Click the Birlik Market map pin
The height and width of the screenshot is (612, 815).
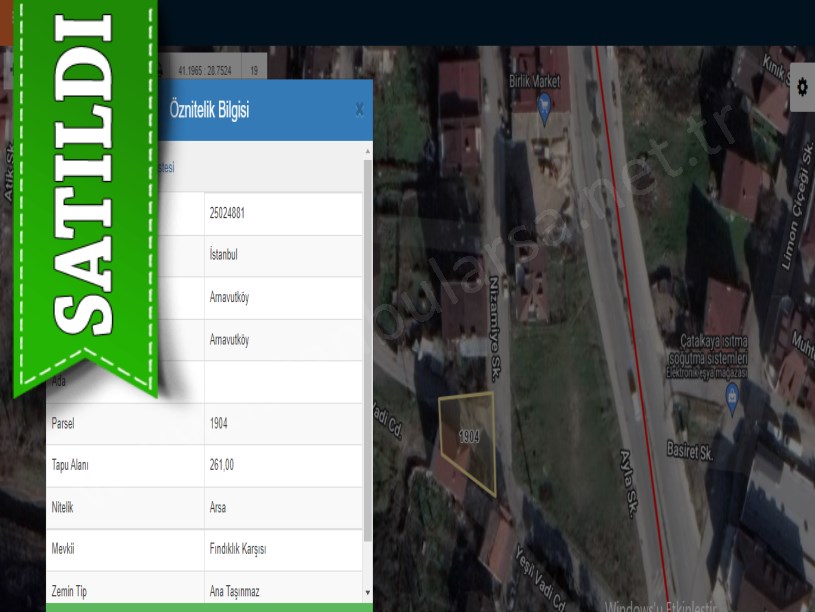[x=545, y=106]
